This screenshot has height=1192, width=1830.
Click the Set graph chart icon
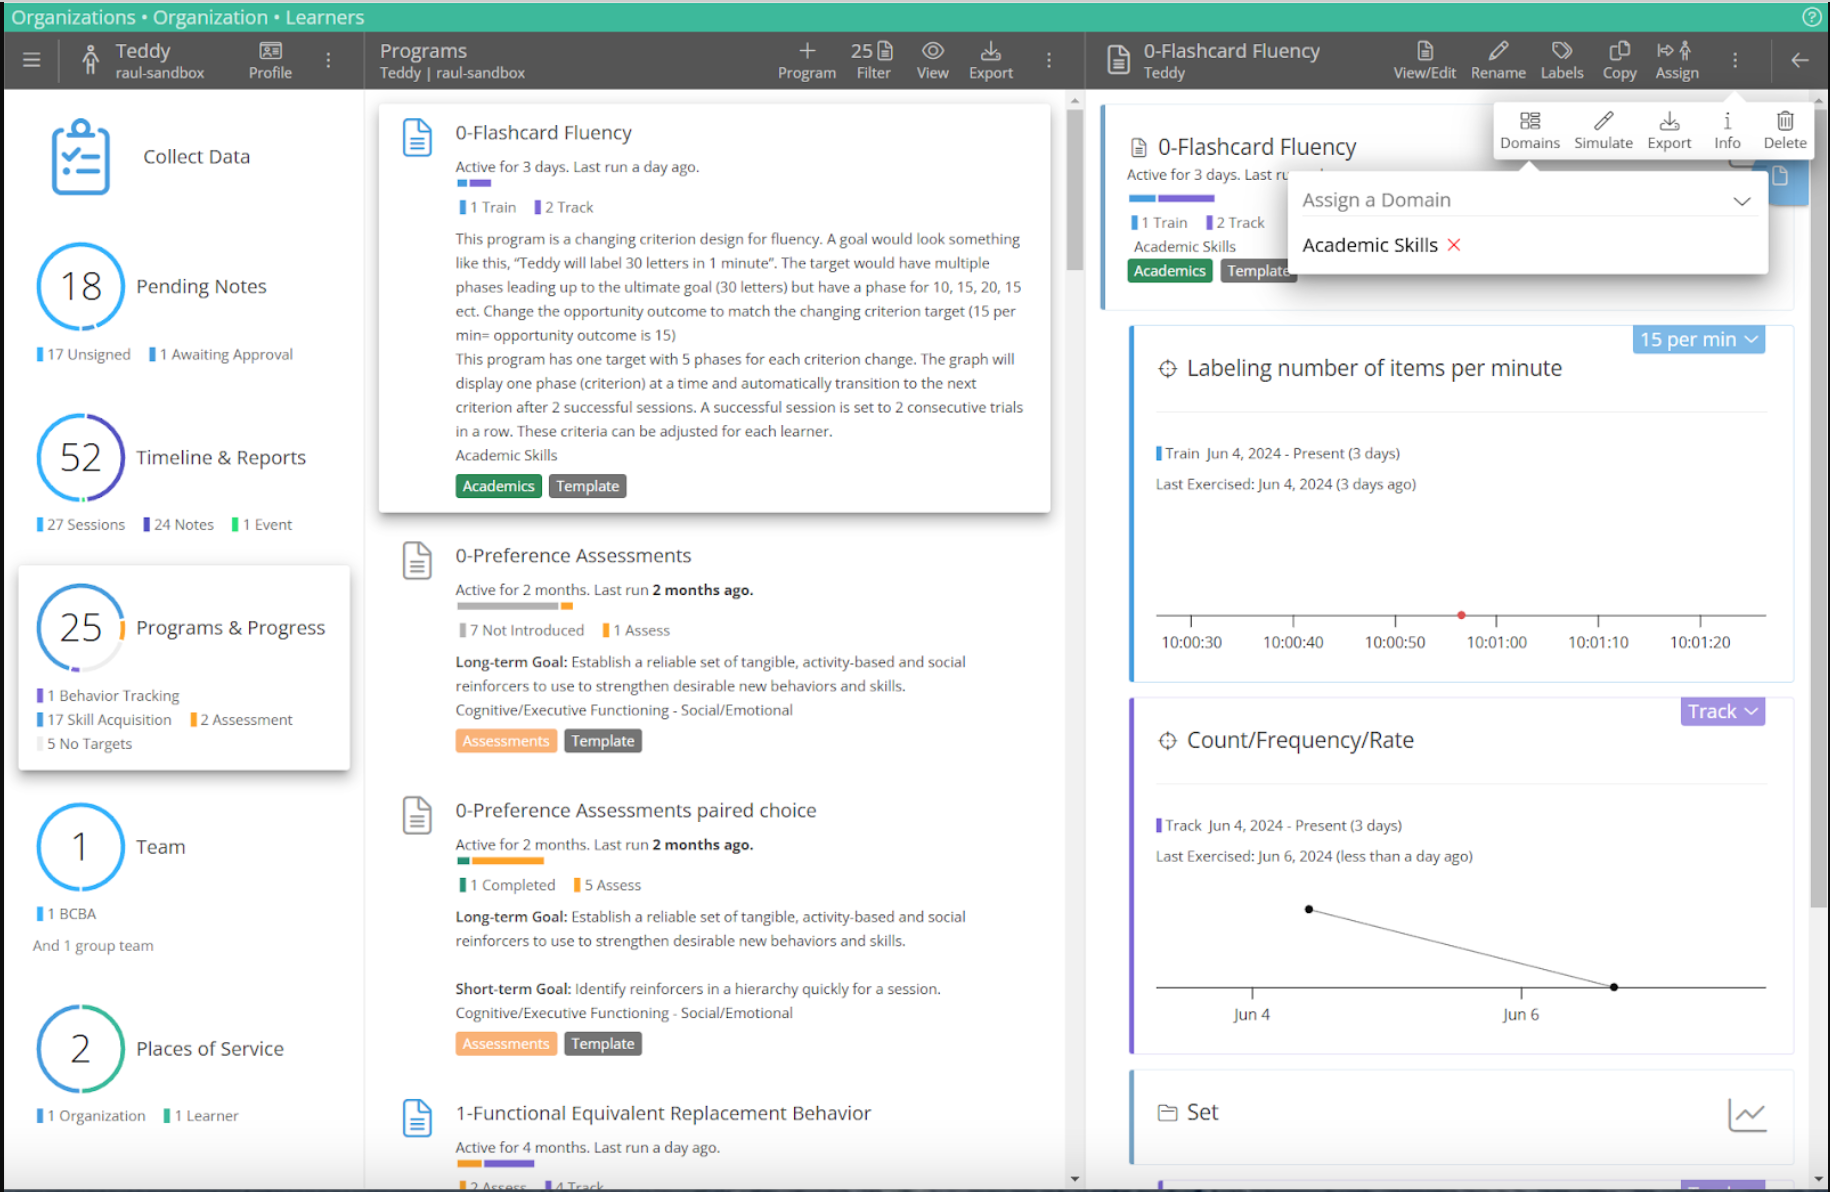click(1746, 1114)
